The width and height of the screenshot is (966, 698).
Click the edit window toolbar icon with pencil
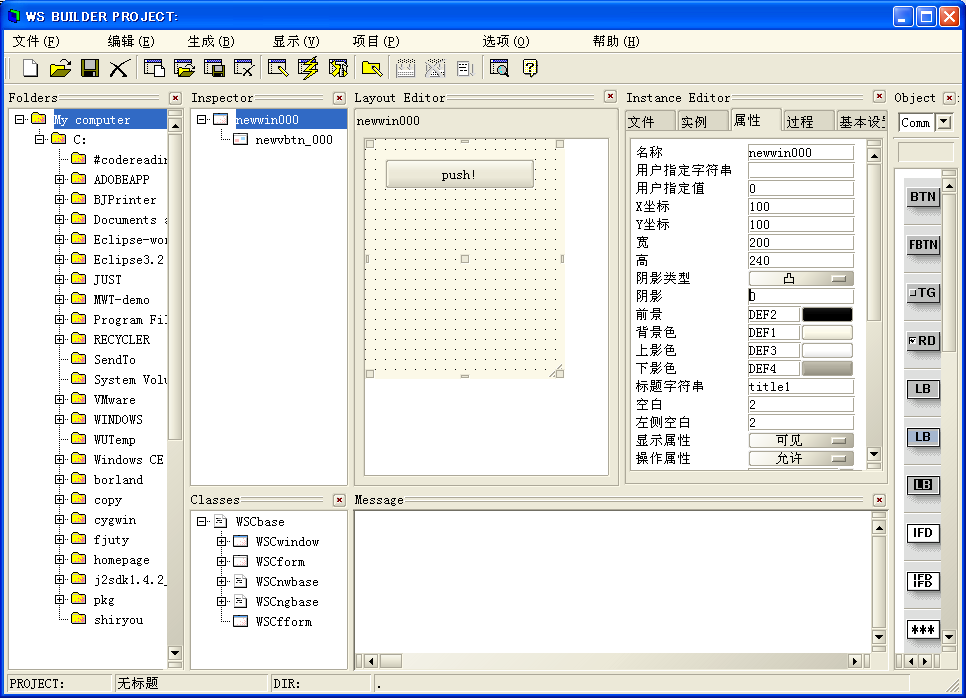click(278, 68)
